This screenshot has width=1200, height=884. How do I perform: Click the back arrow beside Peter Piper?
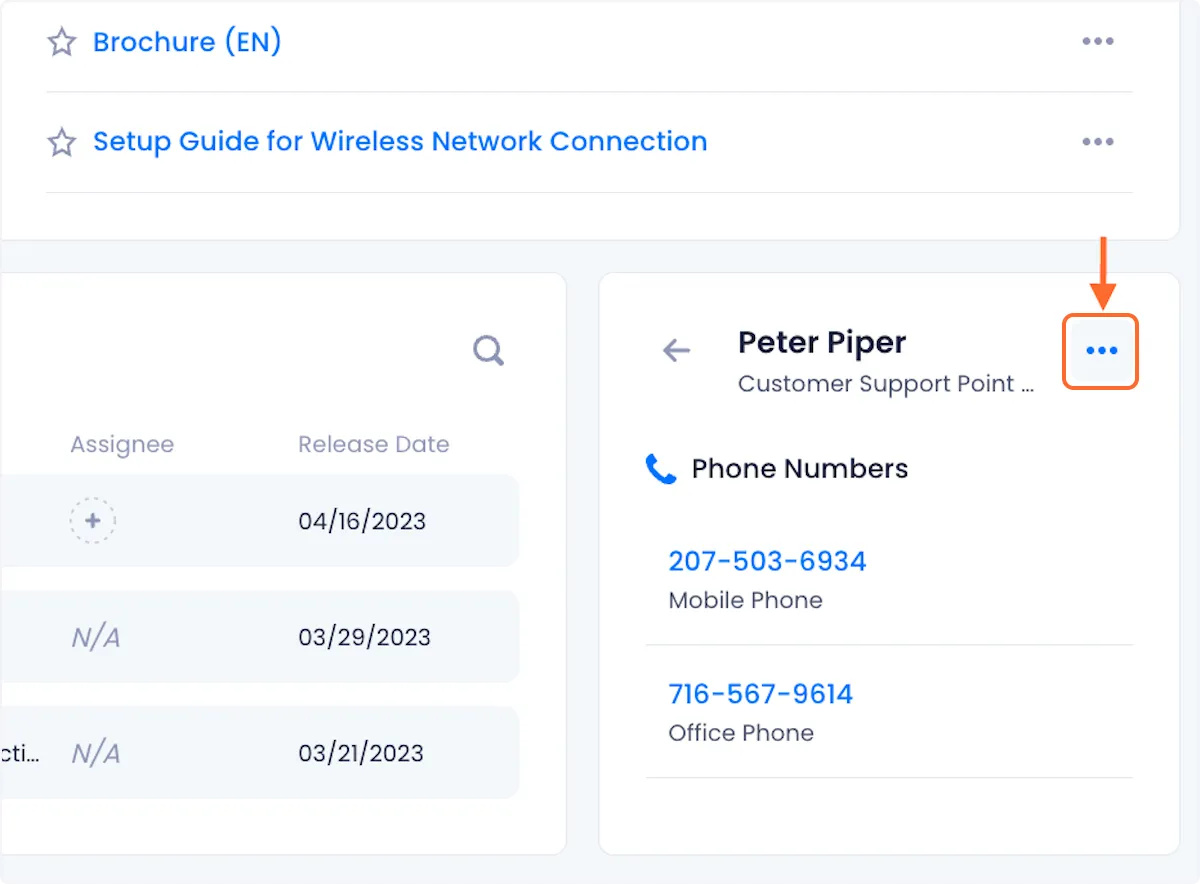pyautogui.click(x=677, y=350)
